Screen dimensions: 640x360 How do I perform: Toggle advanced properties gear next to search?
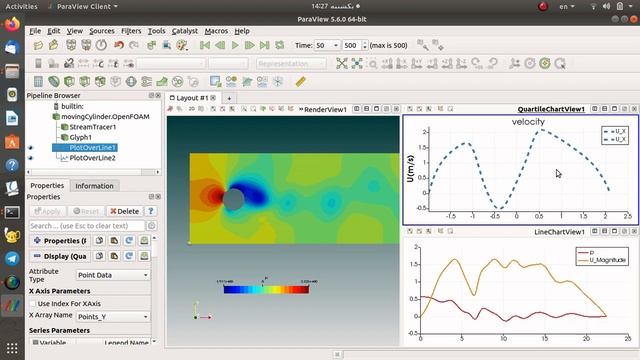coord(151,226)
